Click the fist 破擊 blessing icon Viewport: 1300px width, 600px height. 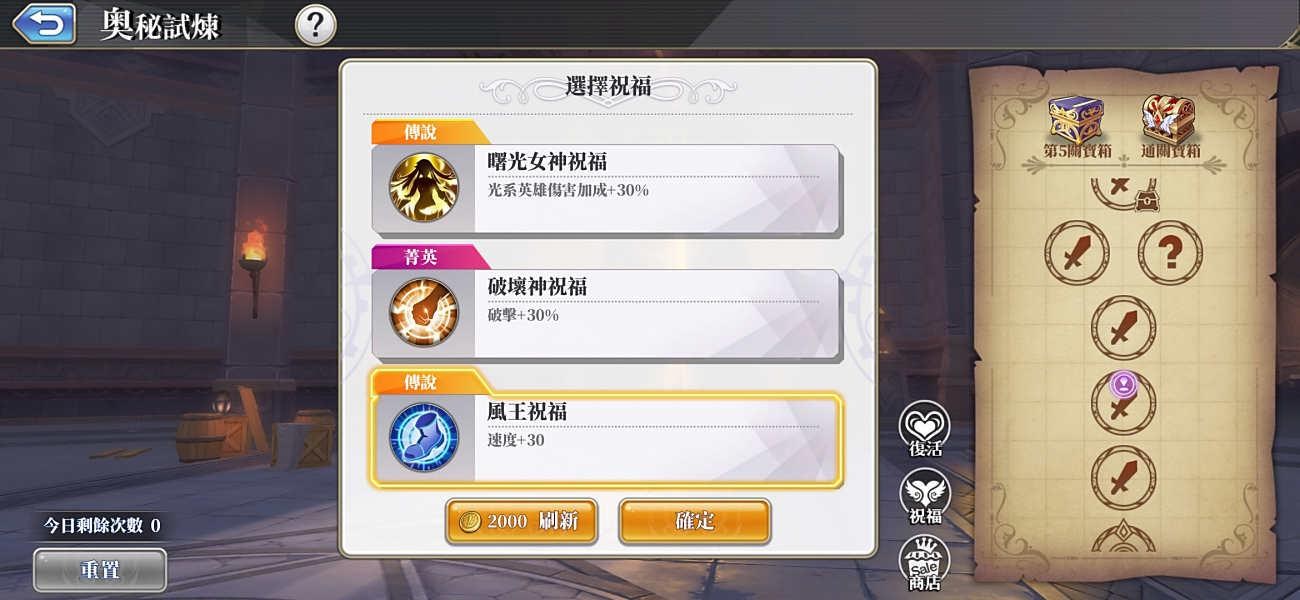coord(423,313)
